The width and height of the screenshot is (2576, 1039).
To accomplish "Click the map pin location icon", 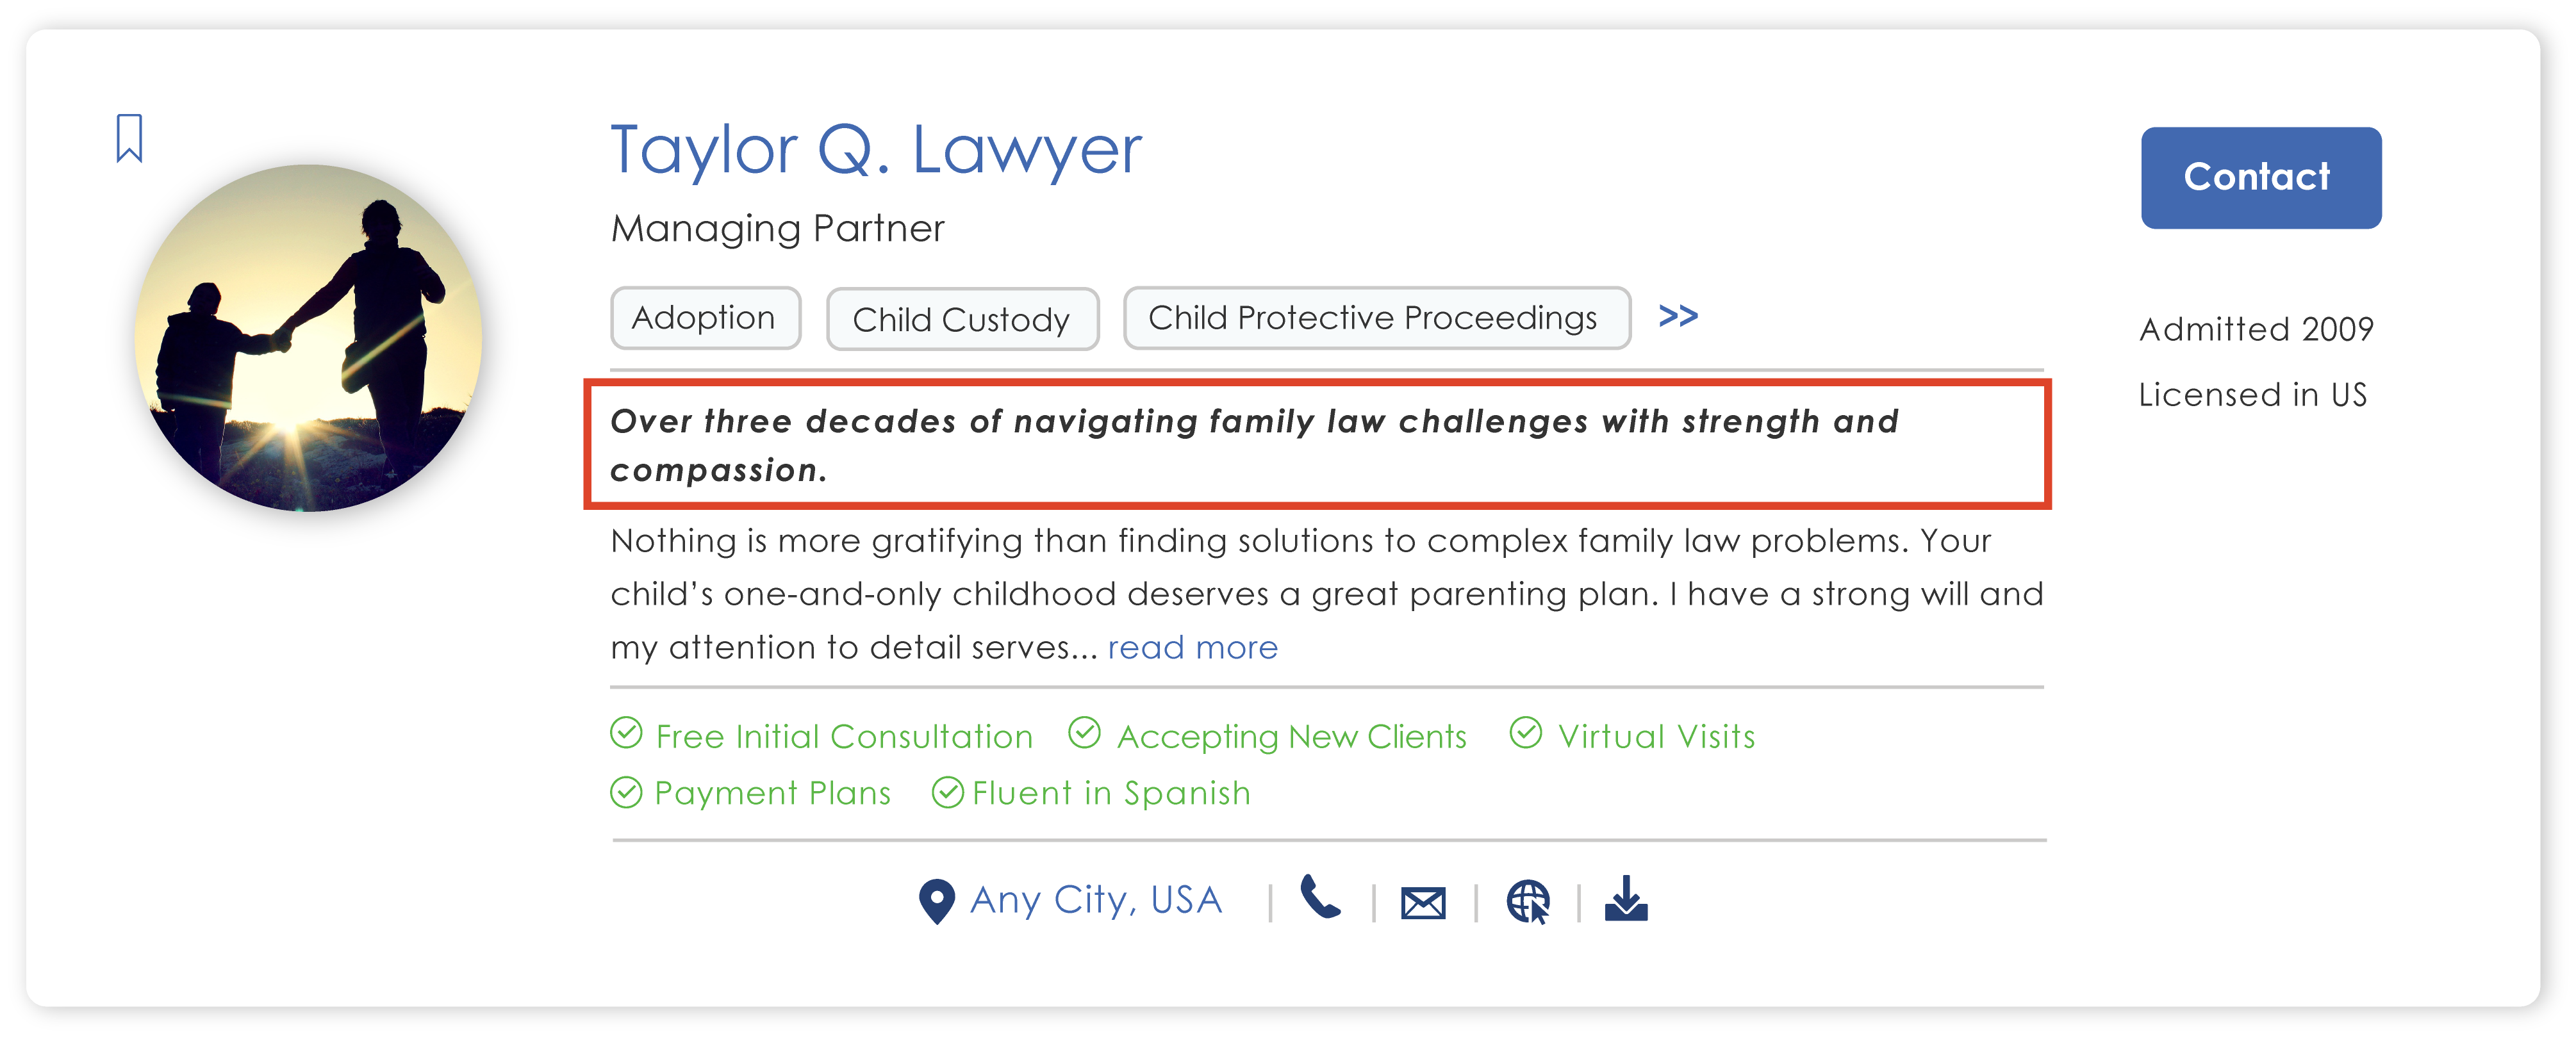I will pyautogui.click(x=936, y=901).
